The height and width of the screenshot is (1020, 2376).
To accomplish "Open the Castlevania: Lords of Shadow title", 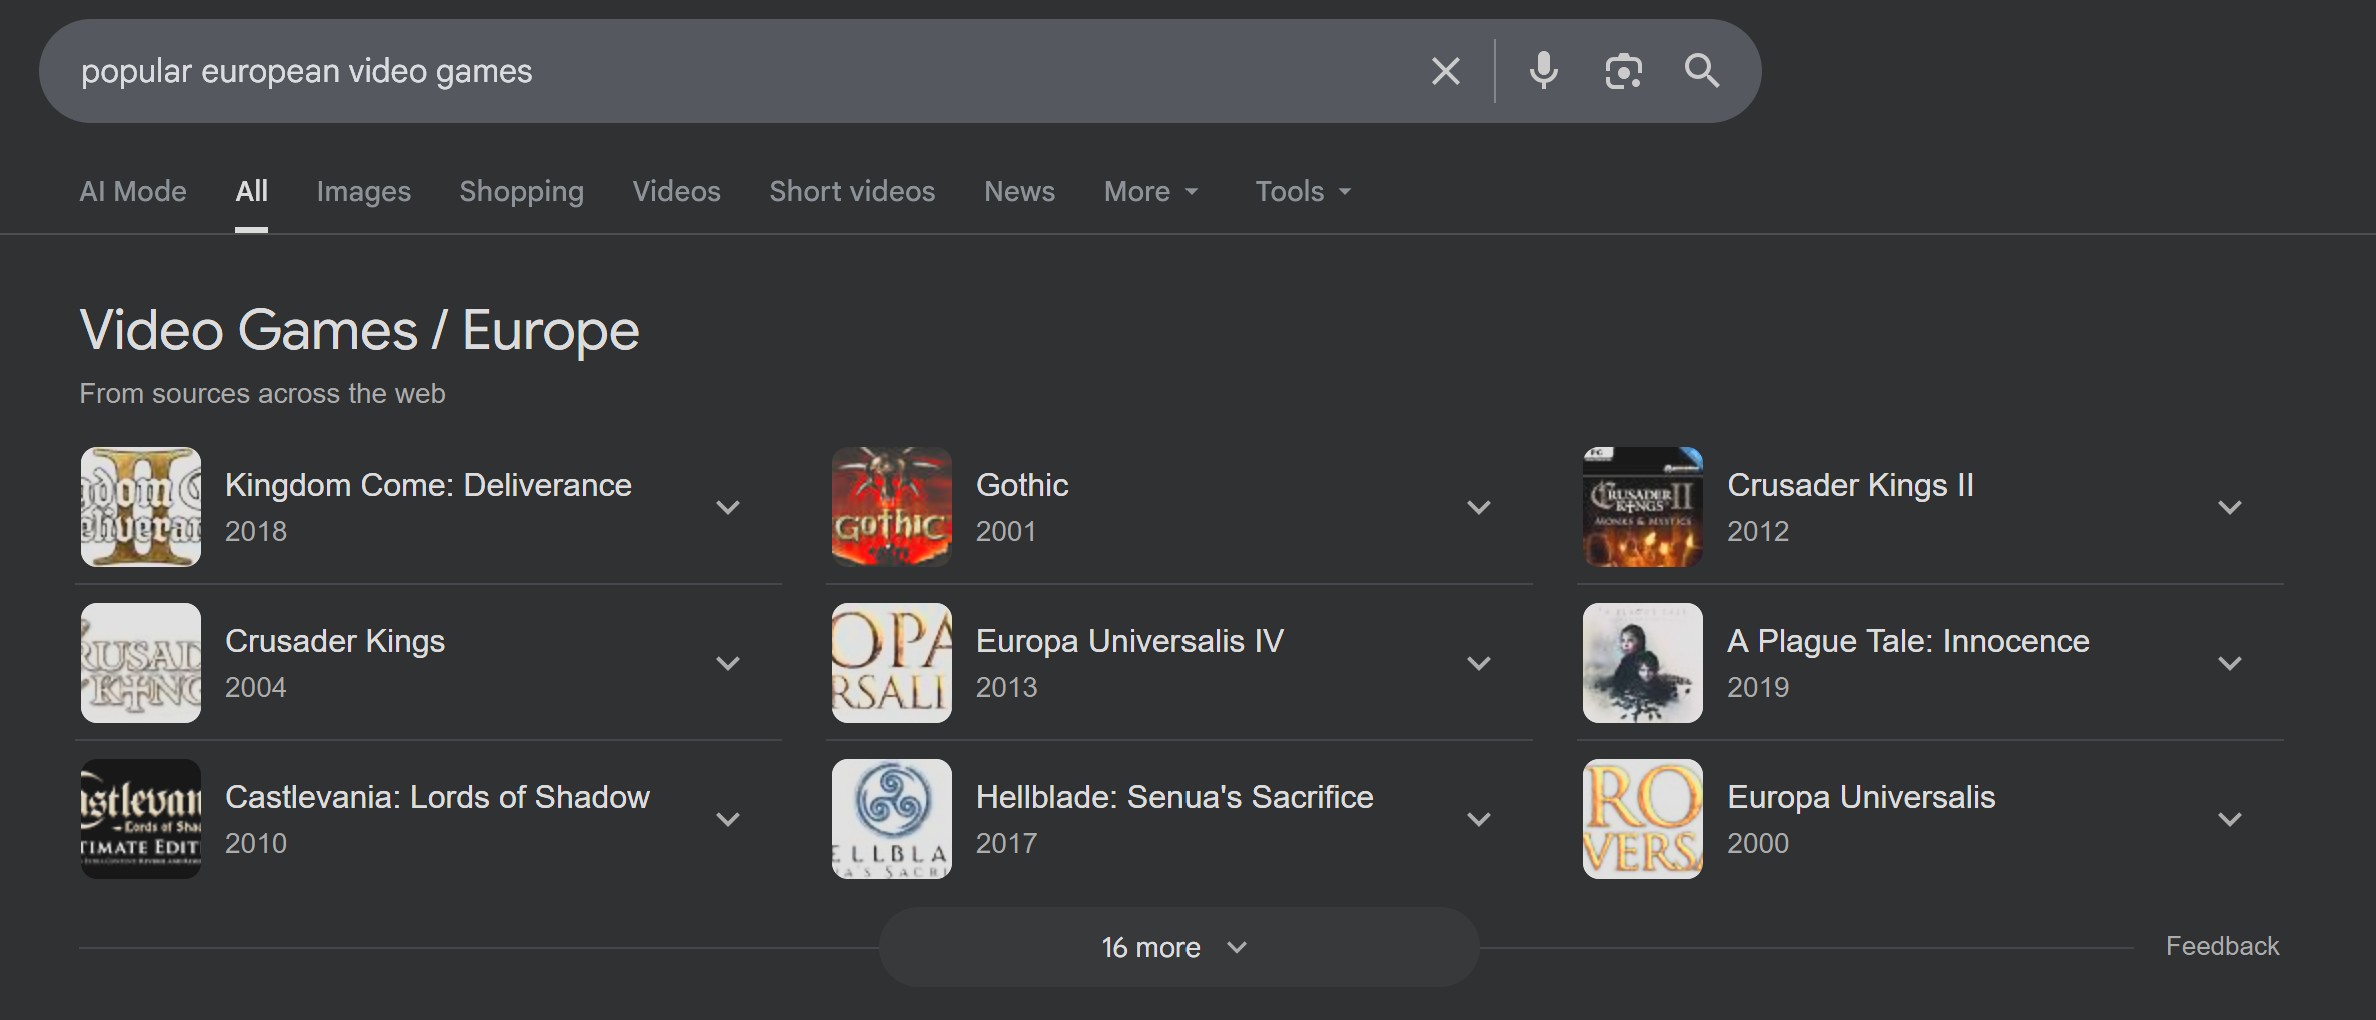I will coord(437,797).
